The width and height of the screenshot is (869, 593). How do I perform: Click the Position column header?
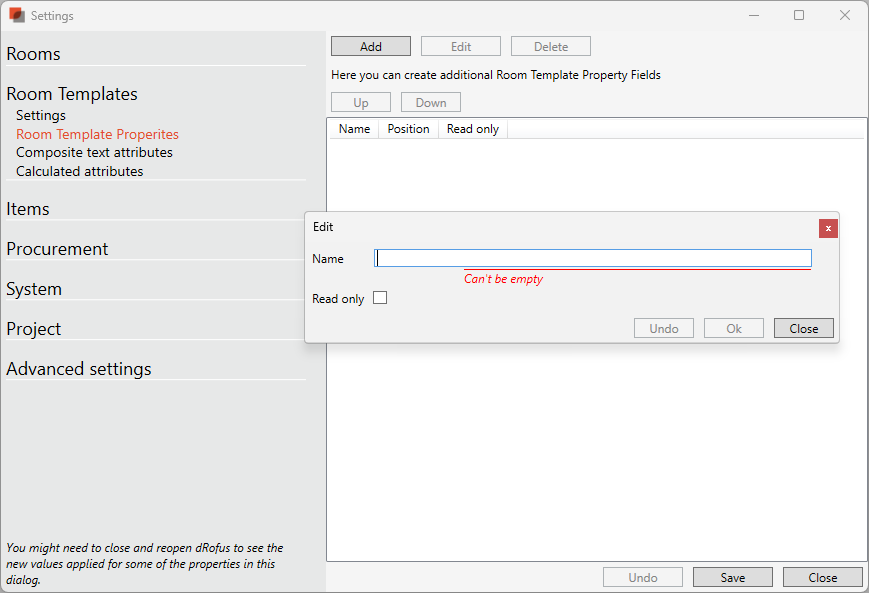click(x=408, y=129)
